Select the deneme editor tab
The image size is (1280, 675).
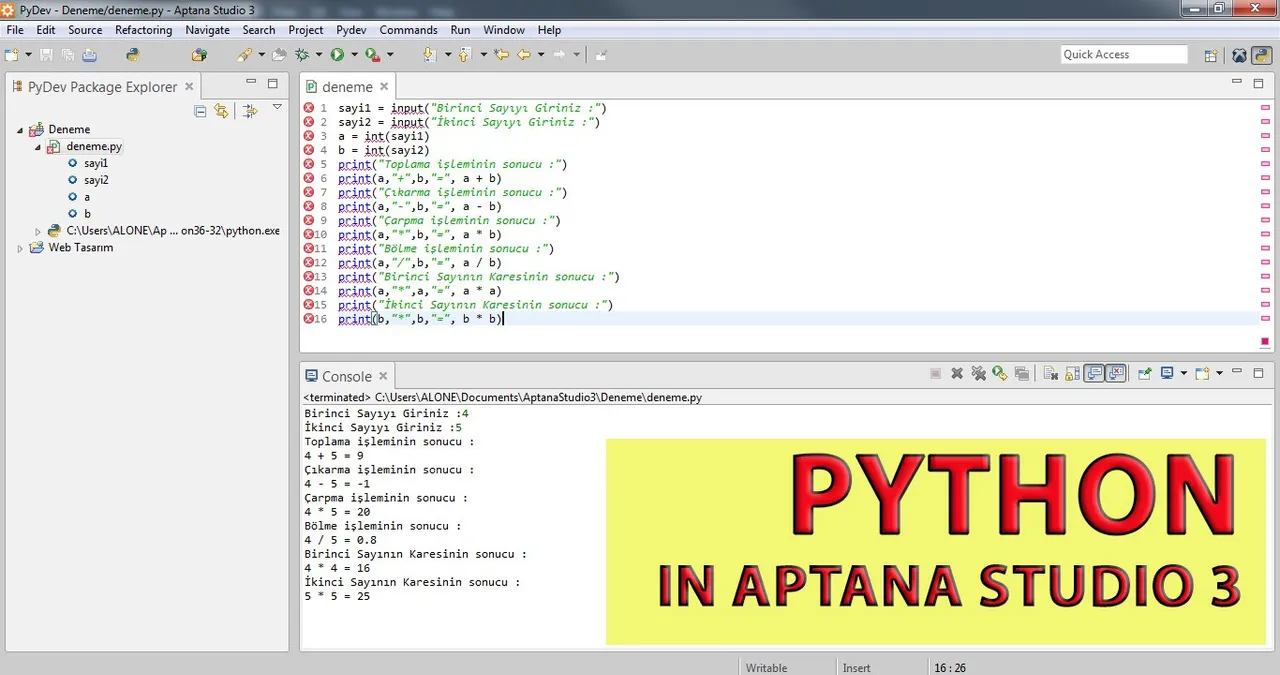coord(347,87)
